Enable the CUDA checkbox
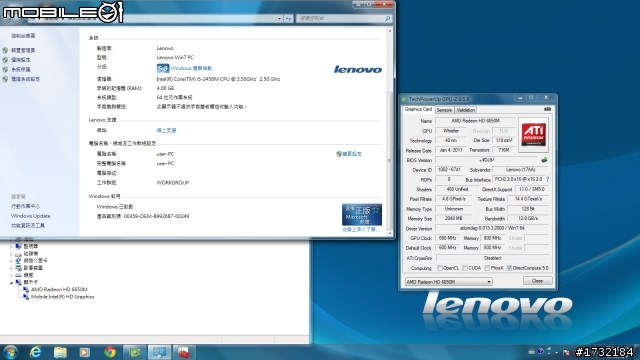This screenshot has height=360, width=640. tap(464, 268)
